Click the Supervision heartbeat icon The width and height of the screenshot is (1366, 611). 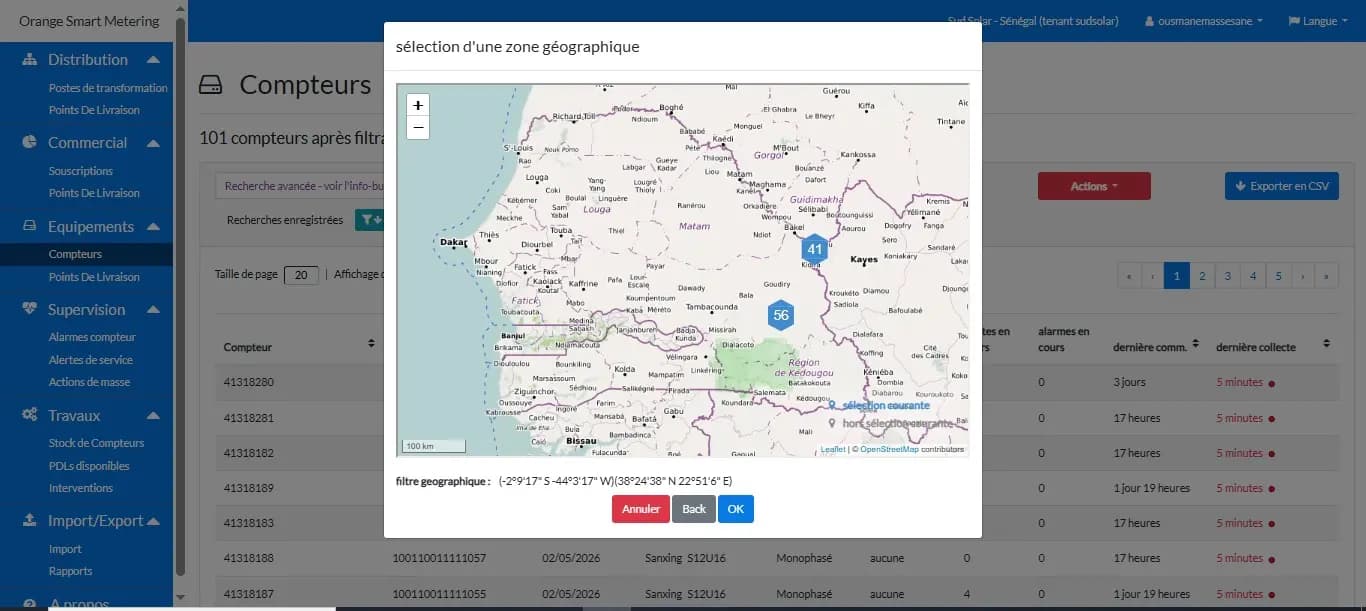click(x=30, y=310)
